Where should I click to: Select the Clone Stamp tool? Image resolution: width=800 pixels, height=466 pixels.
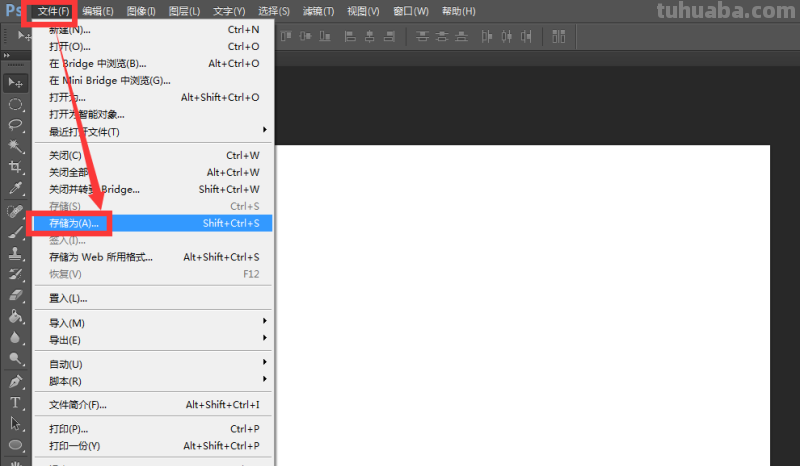coord(16,253)
